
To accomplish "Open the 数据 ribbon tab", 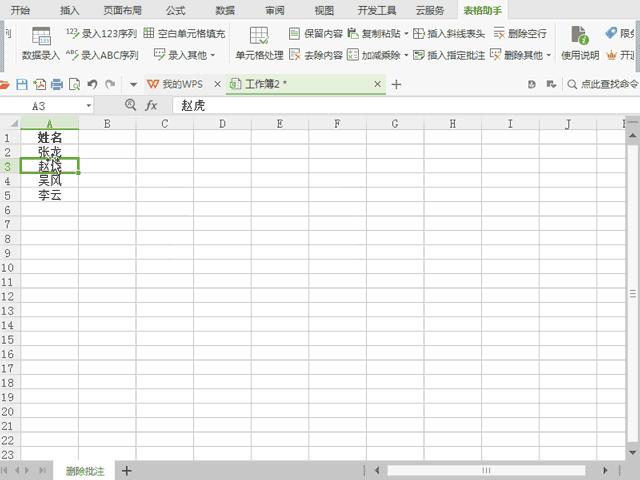I will click(225, 10).
